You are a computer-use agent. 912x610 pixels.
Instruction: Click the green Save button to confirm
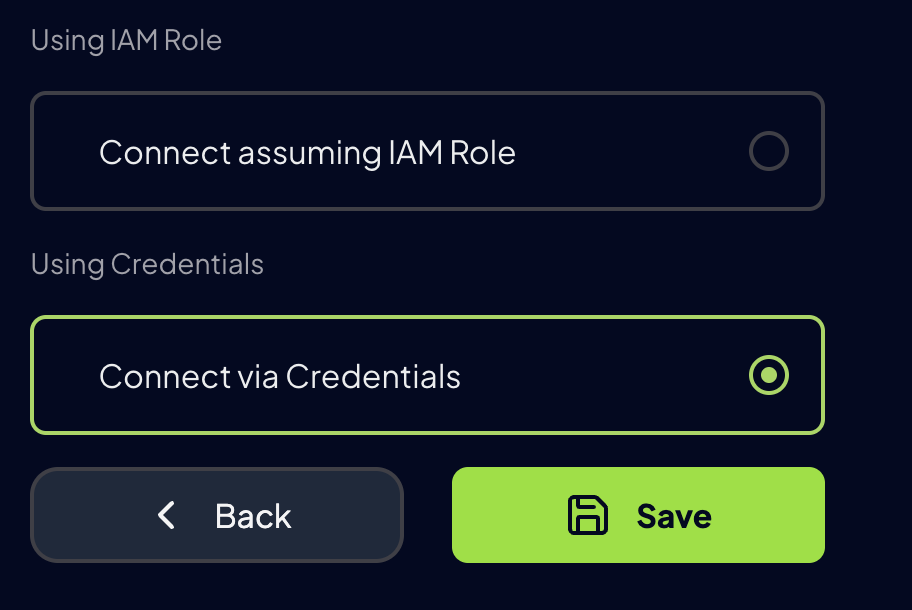tap(638, 515)
